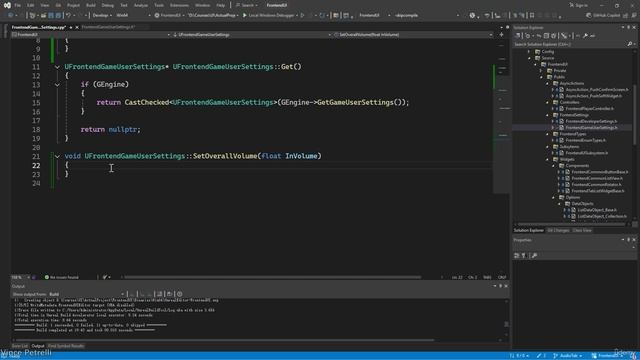Click the Undo toolbar icon
Image resolution: width=640 pixels, height=360 pixels.
(x=68, y=15)
